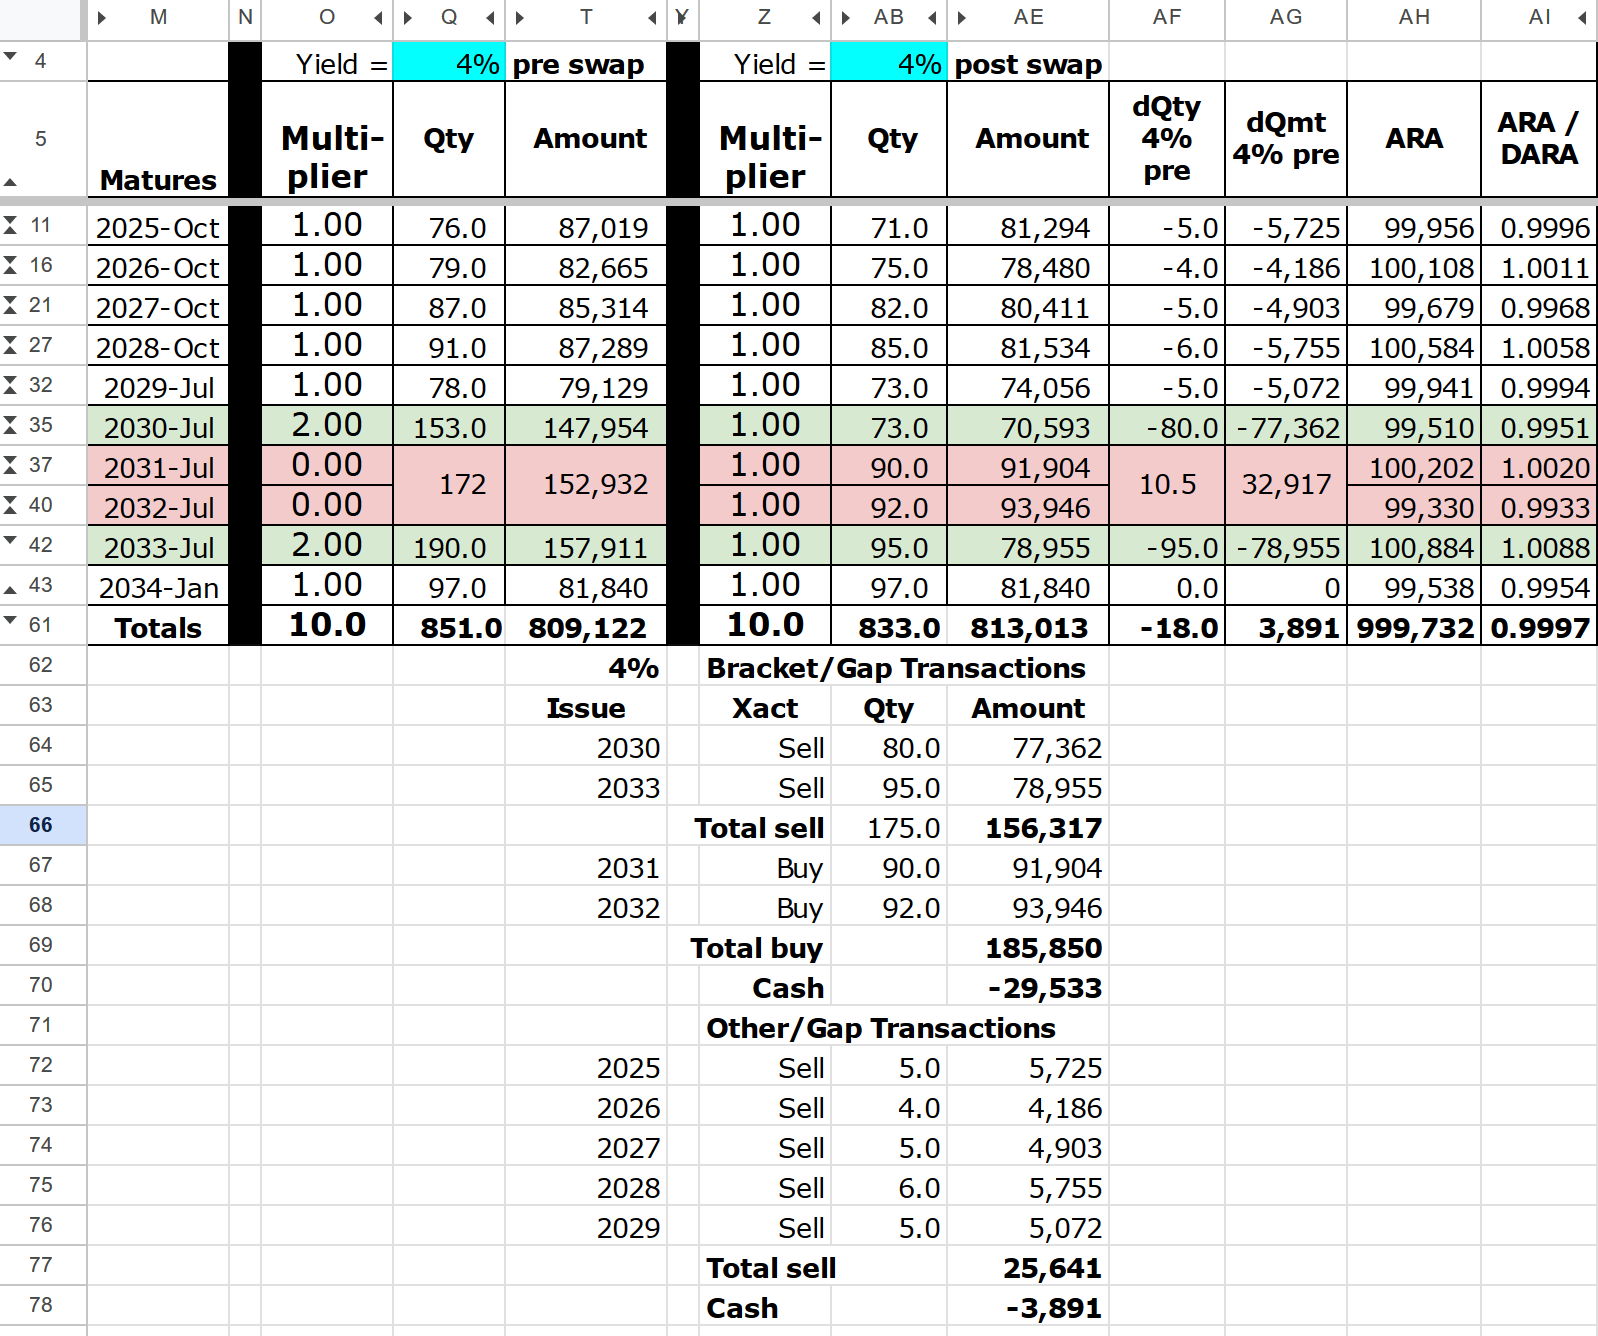Image resolution: width=1598 pixels, height=1336 pixels.
Task: Click the hidden-rows arrow in row 61 header
Action: click(x=11, y=620)
